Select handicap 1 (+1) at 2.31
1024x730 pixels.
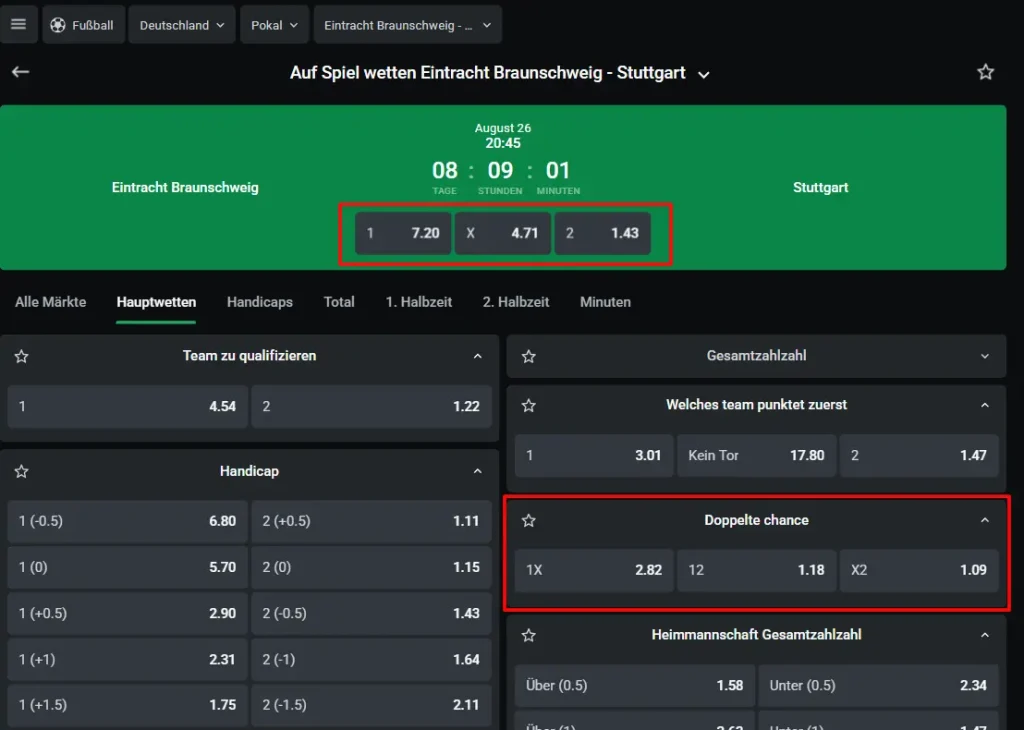click(128, 659)
